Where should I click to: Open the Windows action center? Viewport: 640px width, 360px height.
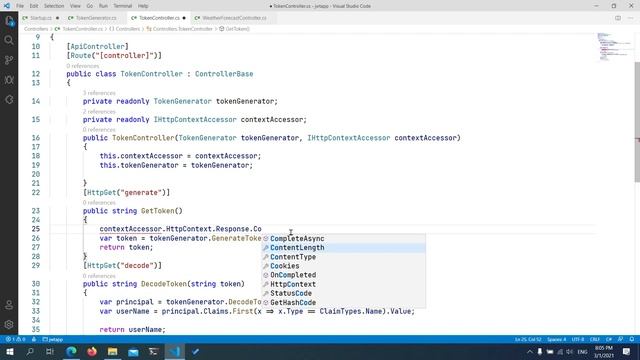pos(627,351)
